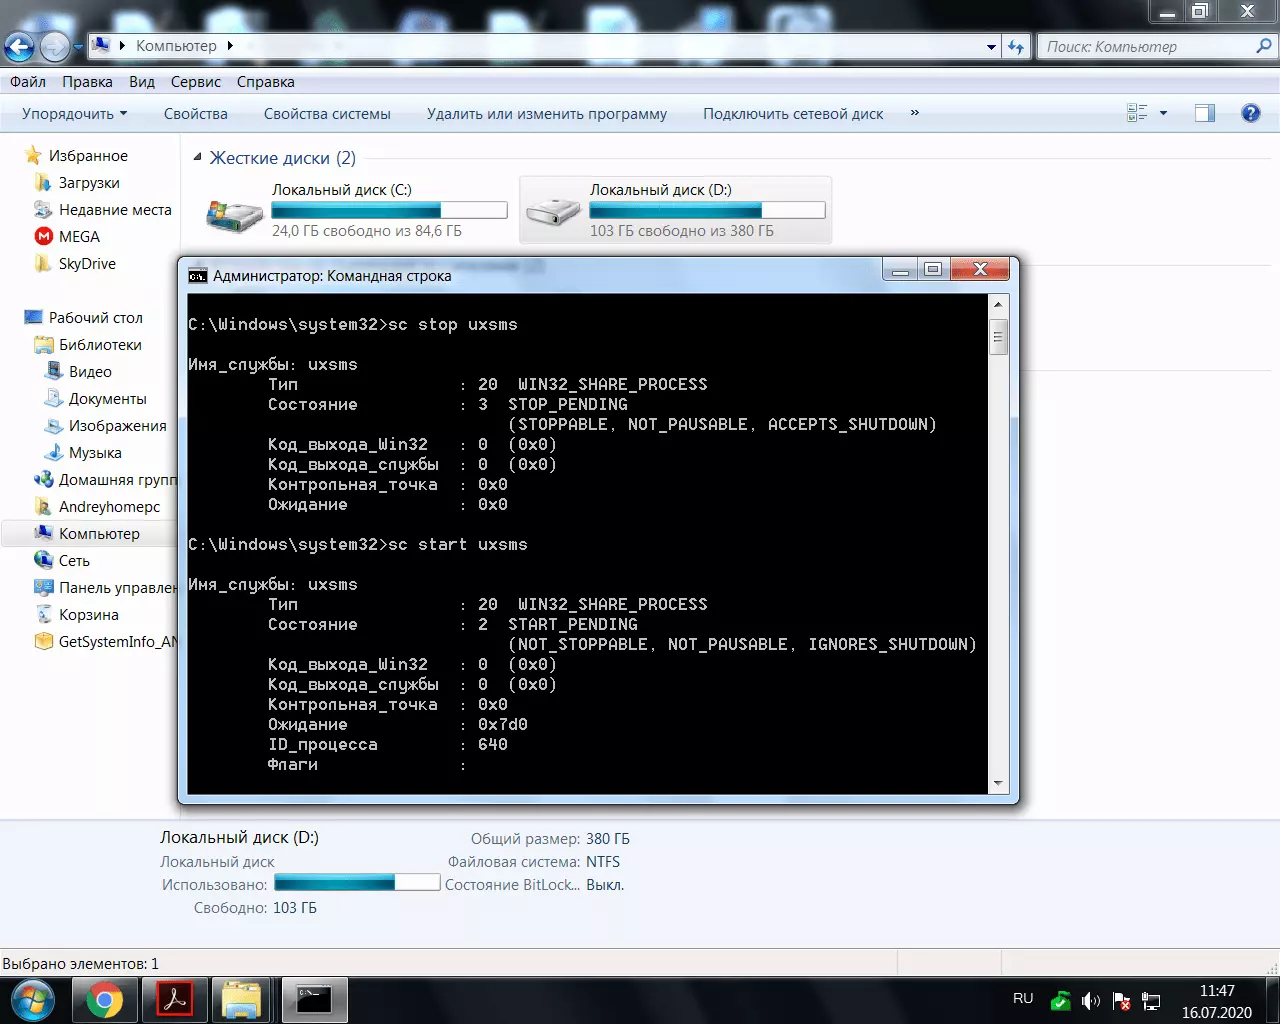This screenshot has width=1280, height=1024.
Task: Select Недавние места in the sidebar
Action: pyautogui.click(x=103, y=210)
